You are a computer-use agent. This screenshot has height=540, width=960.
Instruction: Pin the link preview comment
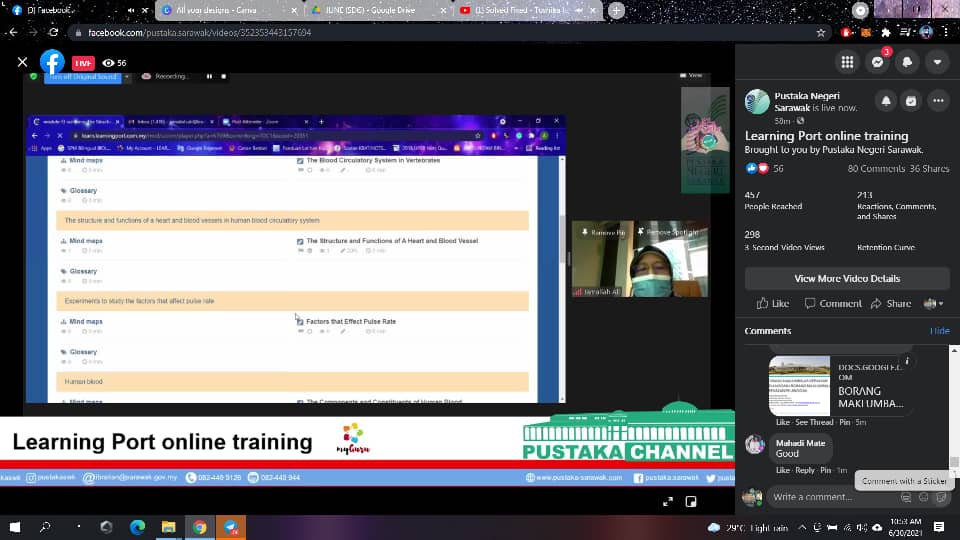tap(845, 422)
